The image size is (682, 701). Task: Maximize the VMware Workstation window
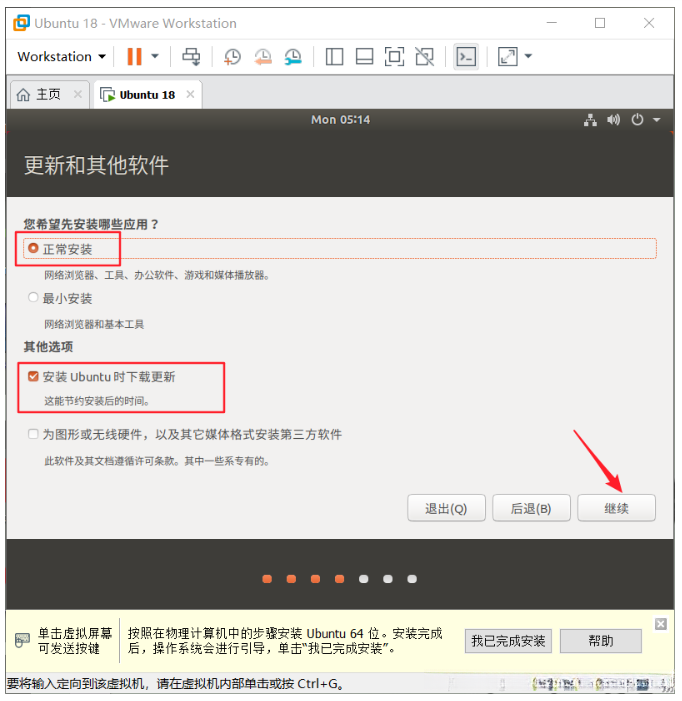[x=600, y=22]
